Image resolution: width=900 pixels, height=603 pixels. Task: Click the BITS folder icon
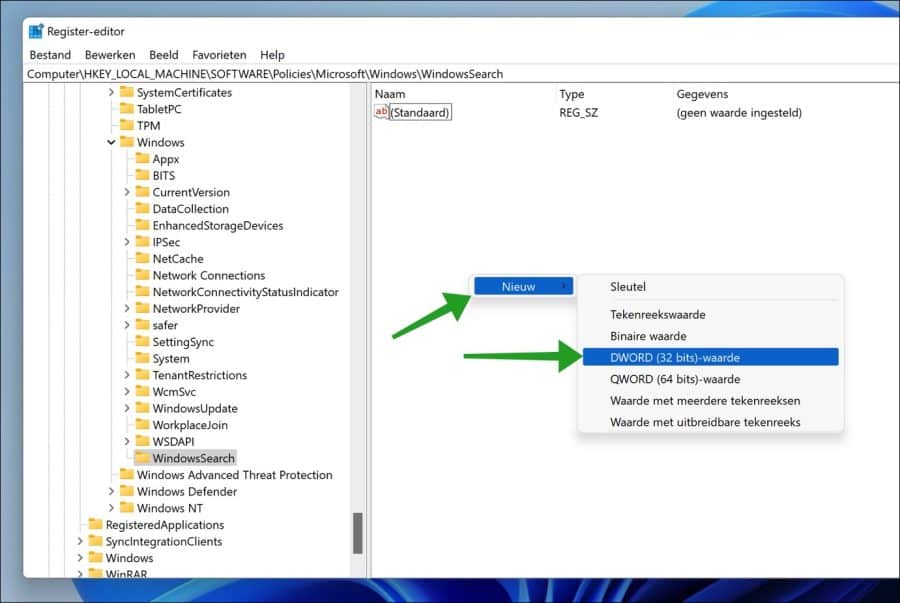tap(142, 175)
